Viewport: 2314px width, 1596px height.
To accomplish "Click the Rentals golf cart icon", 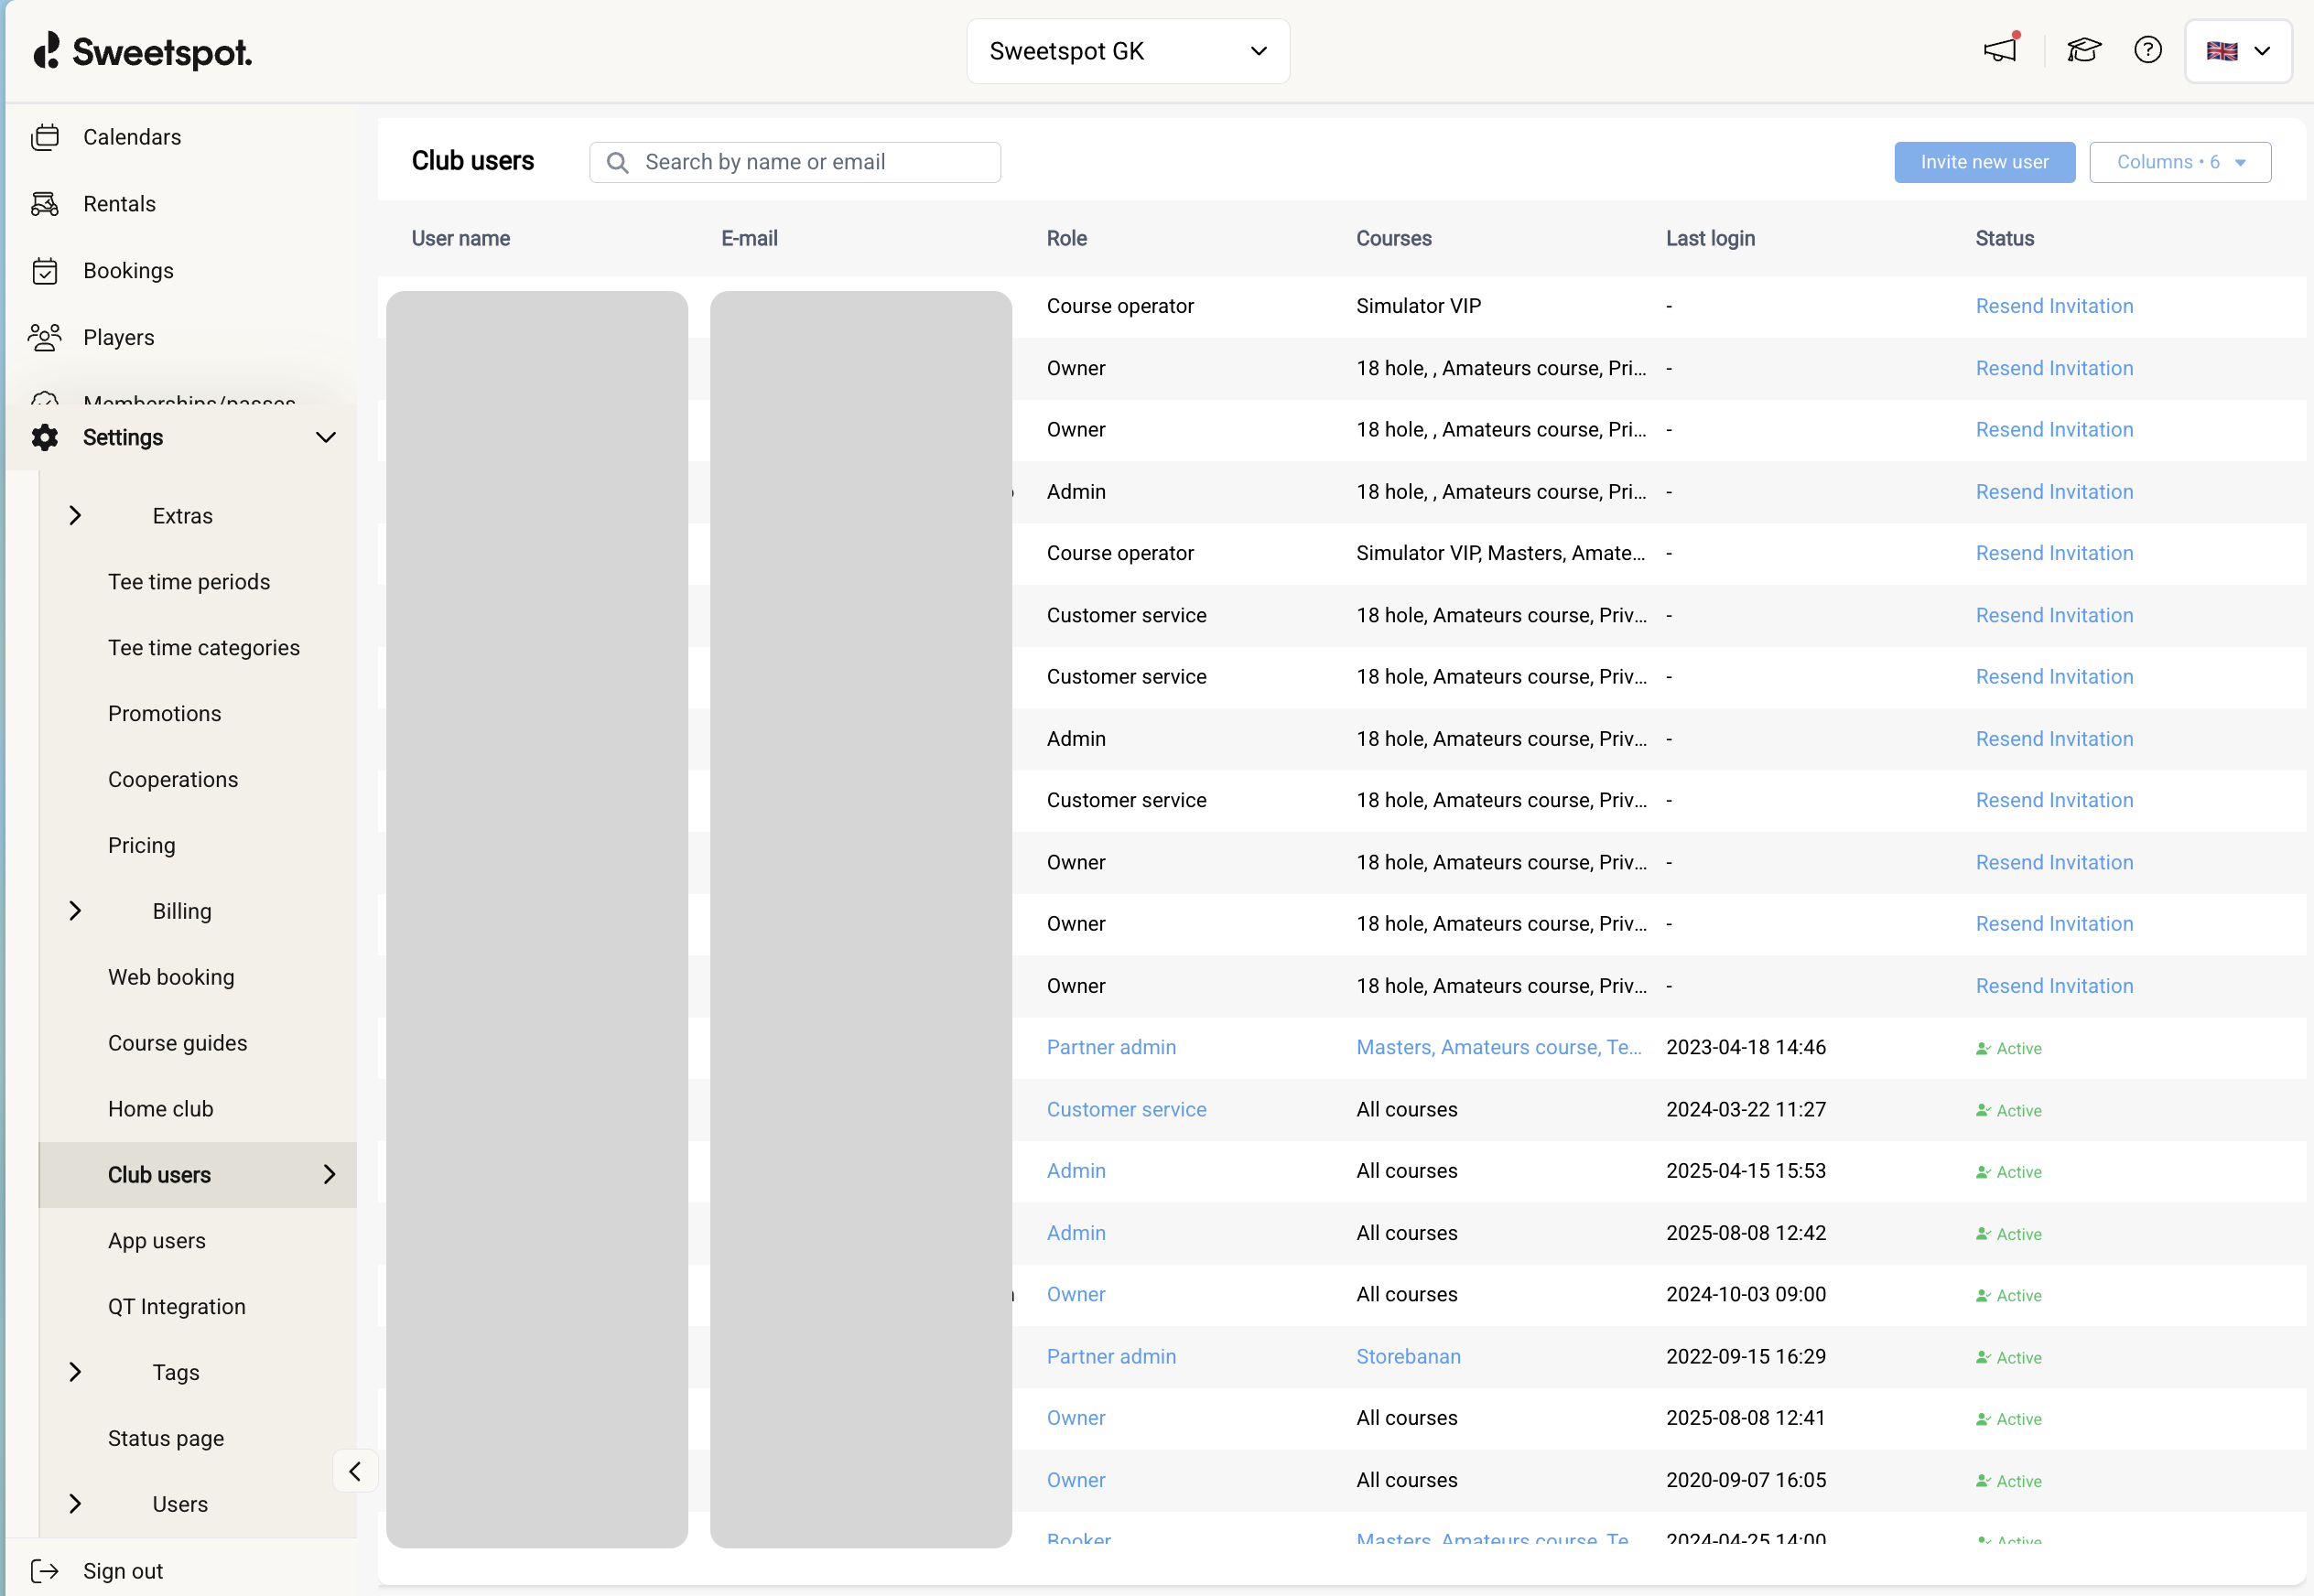I will point(45,204).
